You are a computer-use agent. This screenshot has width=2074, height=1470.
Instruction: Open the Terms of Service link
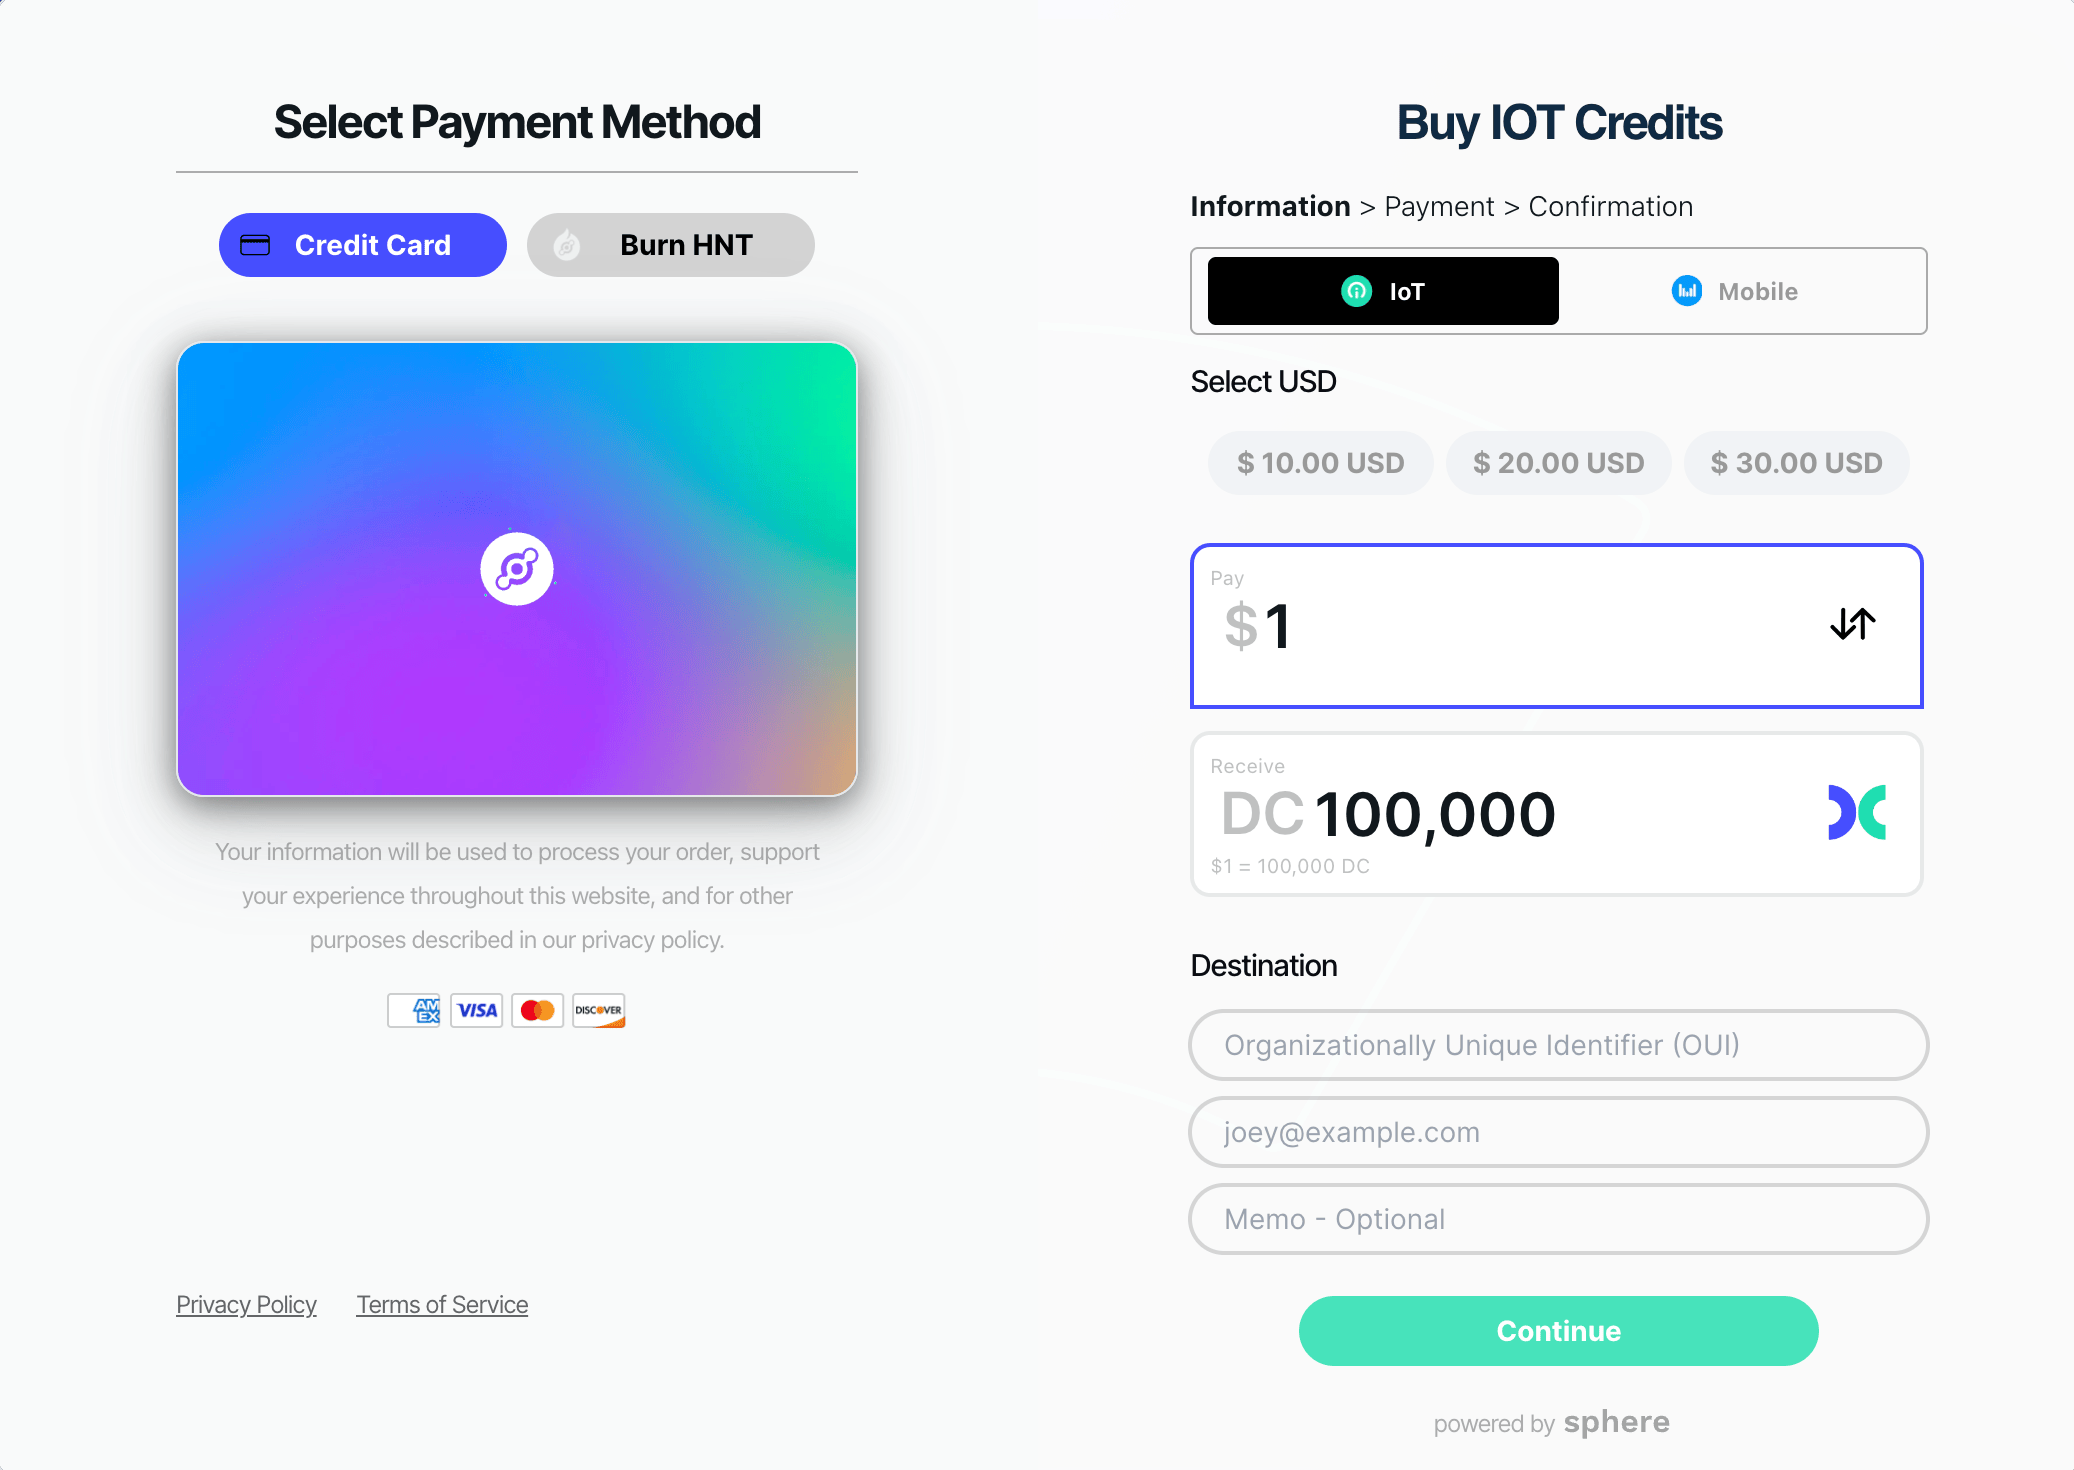(x=442, y=1305)
